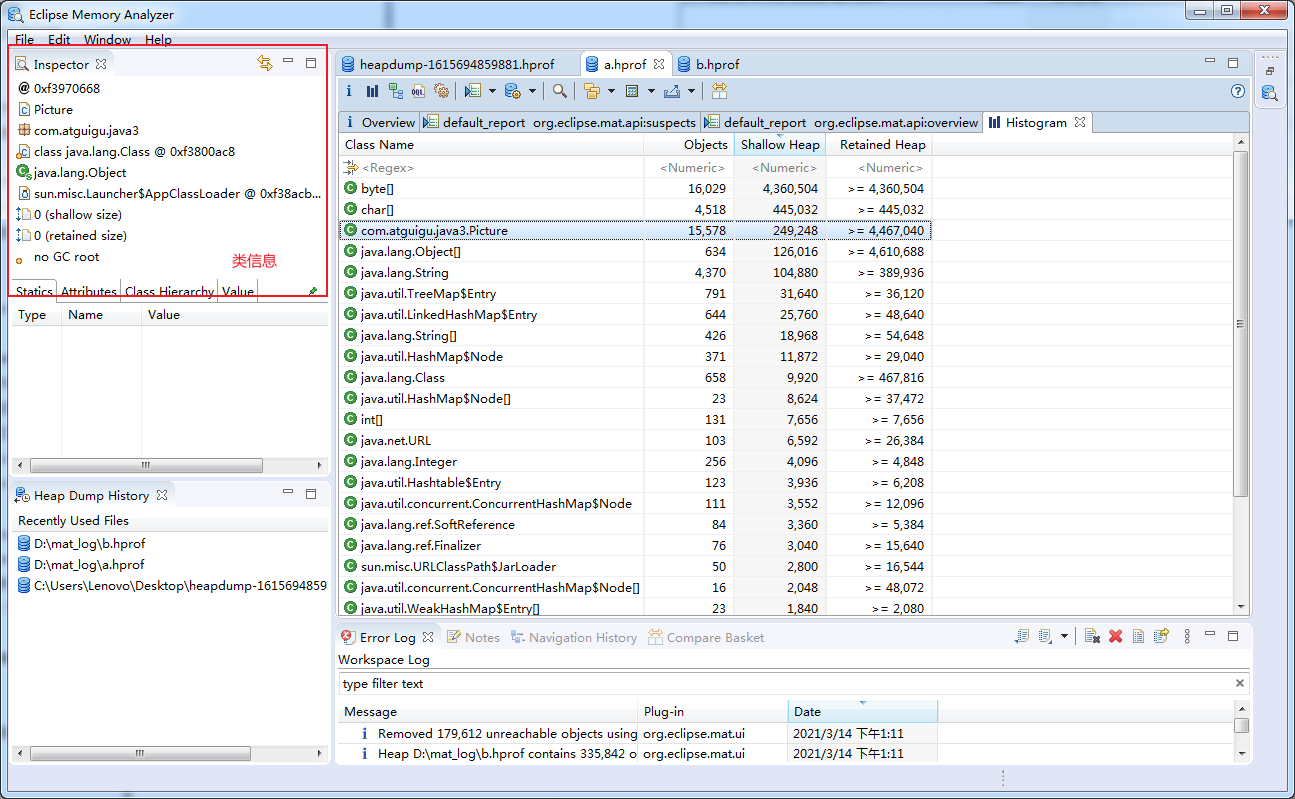
Task: Switch to the heapdump-1615694859881.hprof editor tab
Action: 456,64
